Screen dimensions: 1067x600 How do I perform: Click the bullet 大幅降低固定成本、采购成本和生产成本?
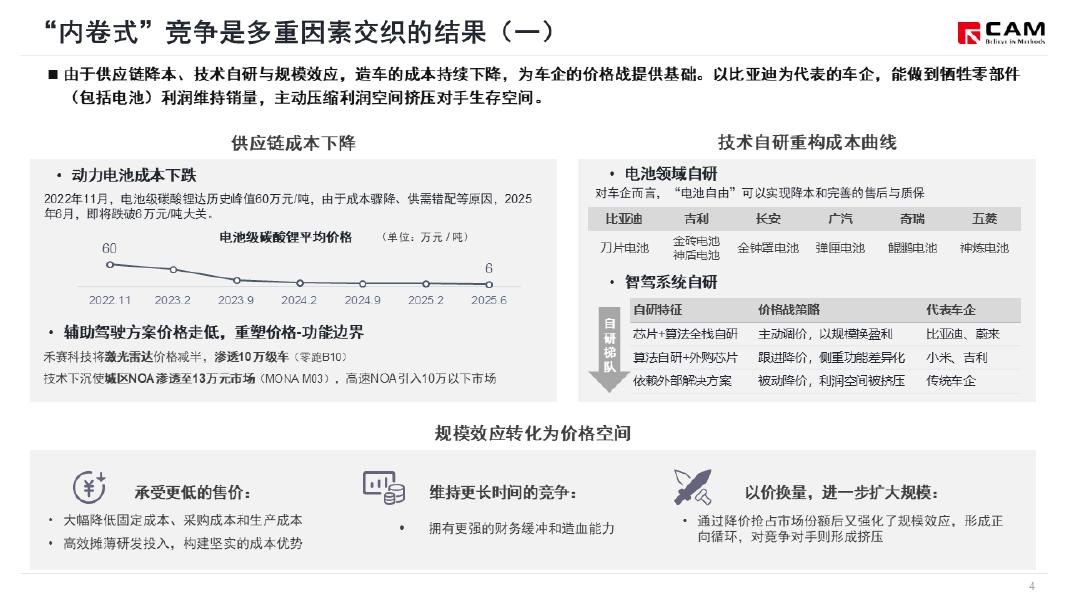pyautogui.click(x=183, y=520)
